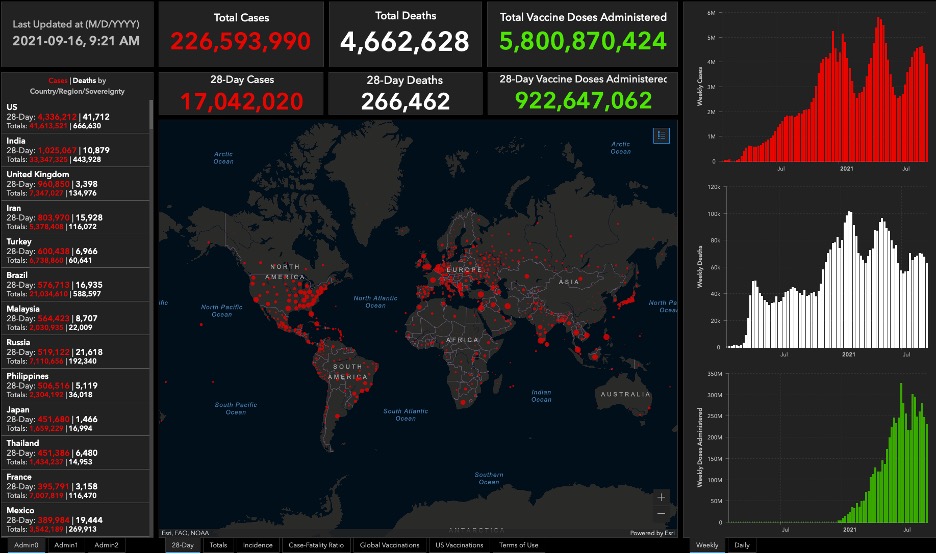Select the Totals map tab
The height and width of the screenshot is (554, 936).
pyautogui.click(x=218, y=545)
